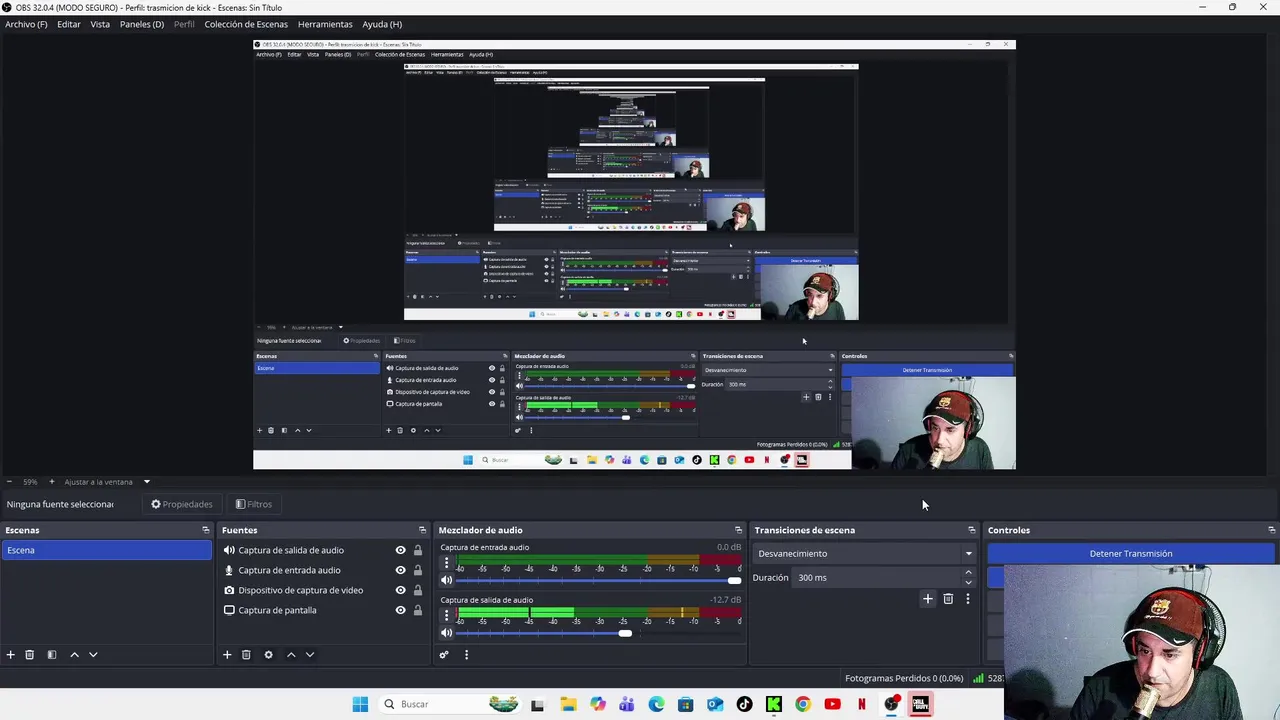Open options dots for Captura de entrada audio
Viewport: 1280px width, 720px height.
pyautogui.click(x=447, y=563)
